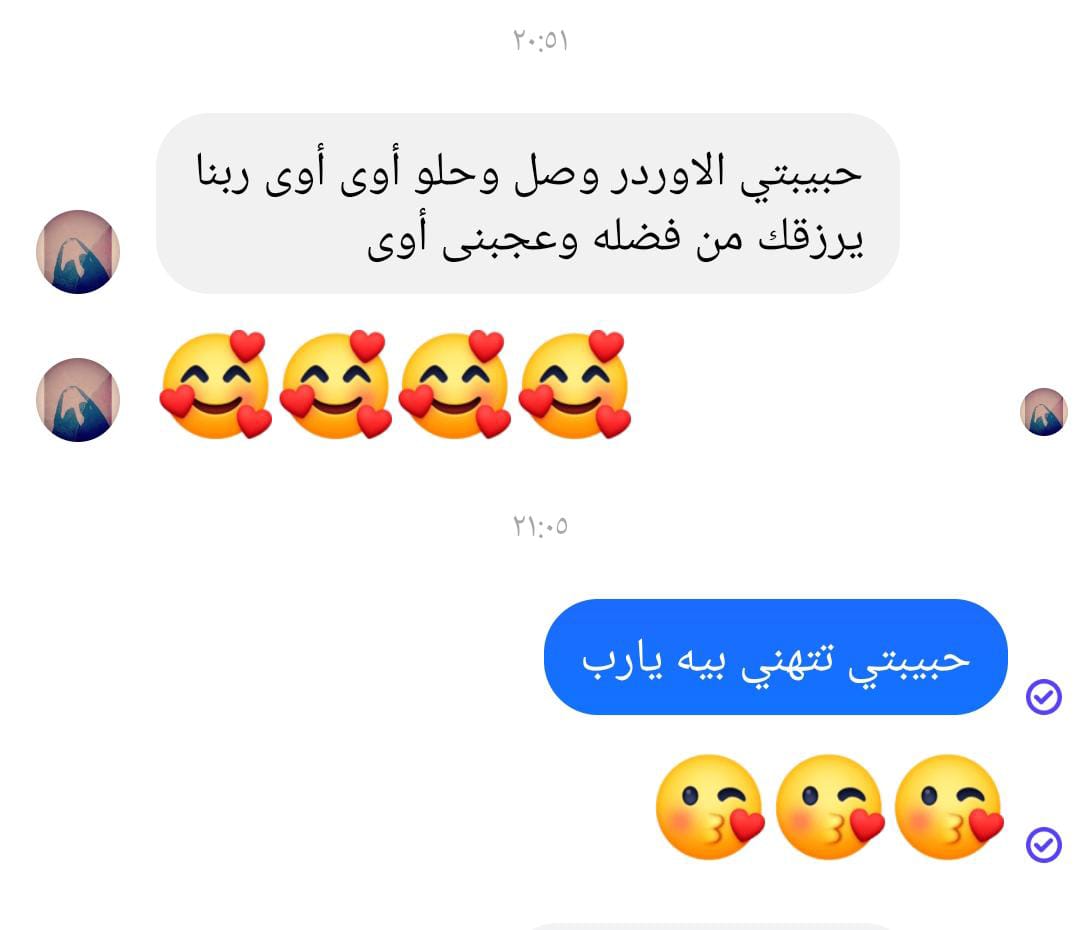
Task: Tap the small seen-by avatar on the right
Action: point(1043,412)
